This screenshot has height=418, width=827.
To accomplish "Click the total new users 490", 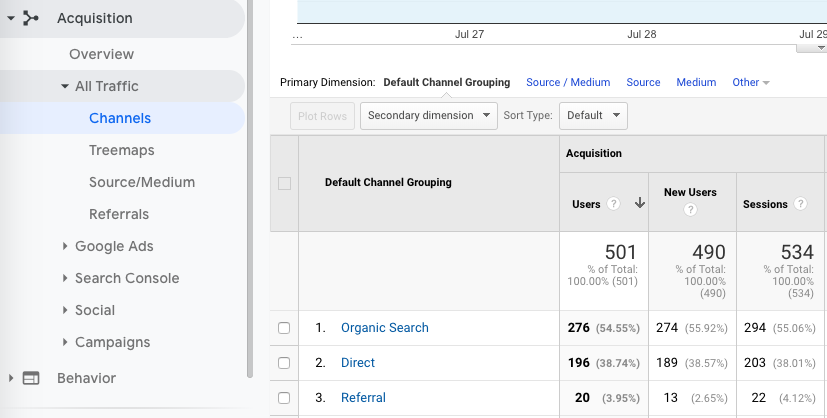I will pos(709,252).
